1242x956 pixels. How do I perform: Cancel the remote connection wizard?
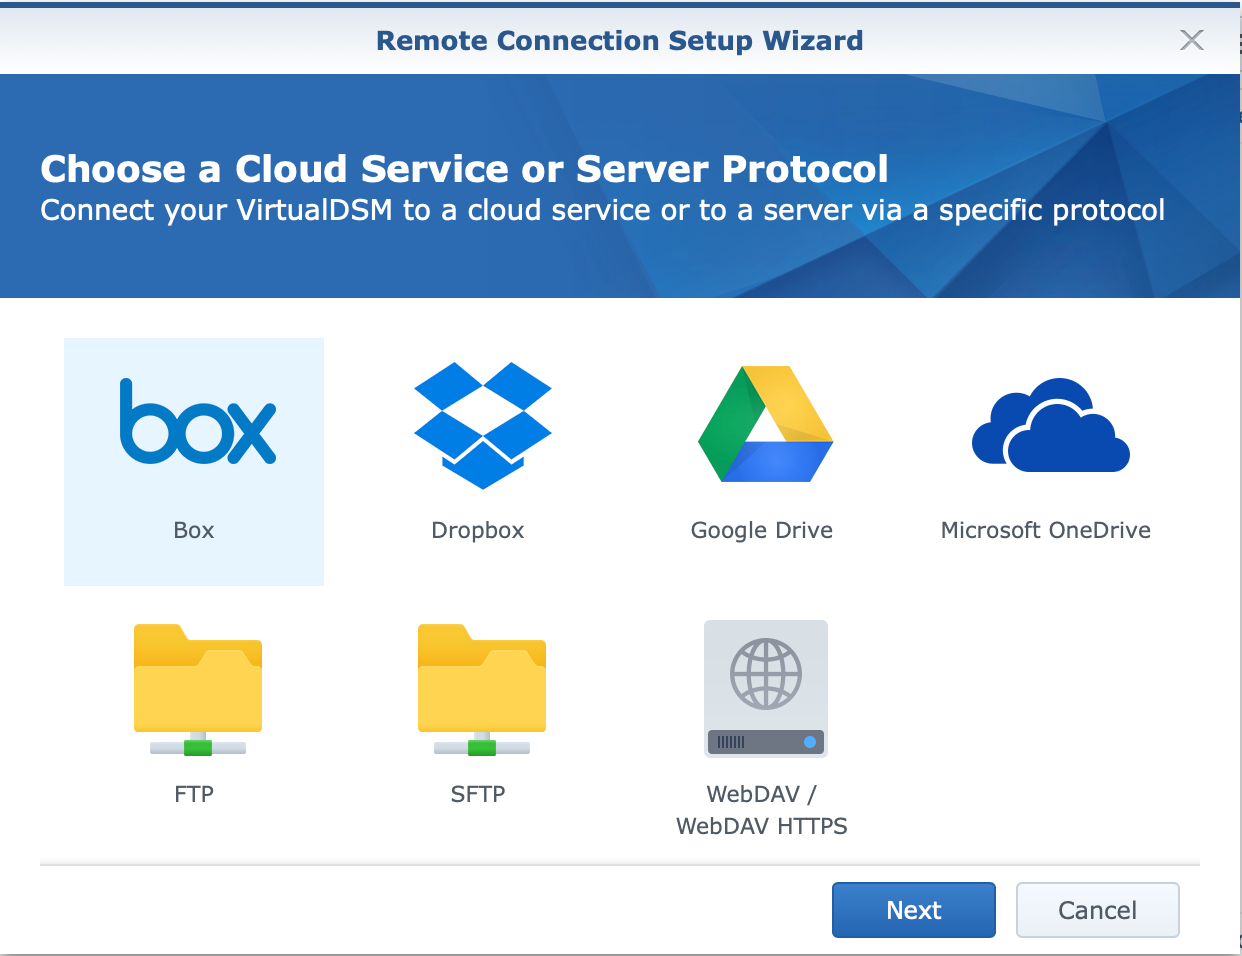1098,910
